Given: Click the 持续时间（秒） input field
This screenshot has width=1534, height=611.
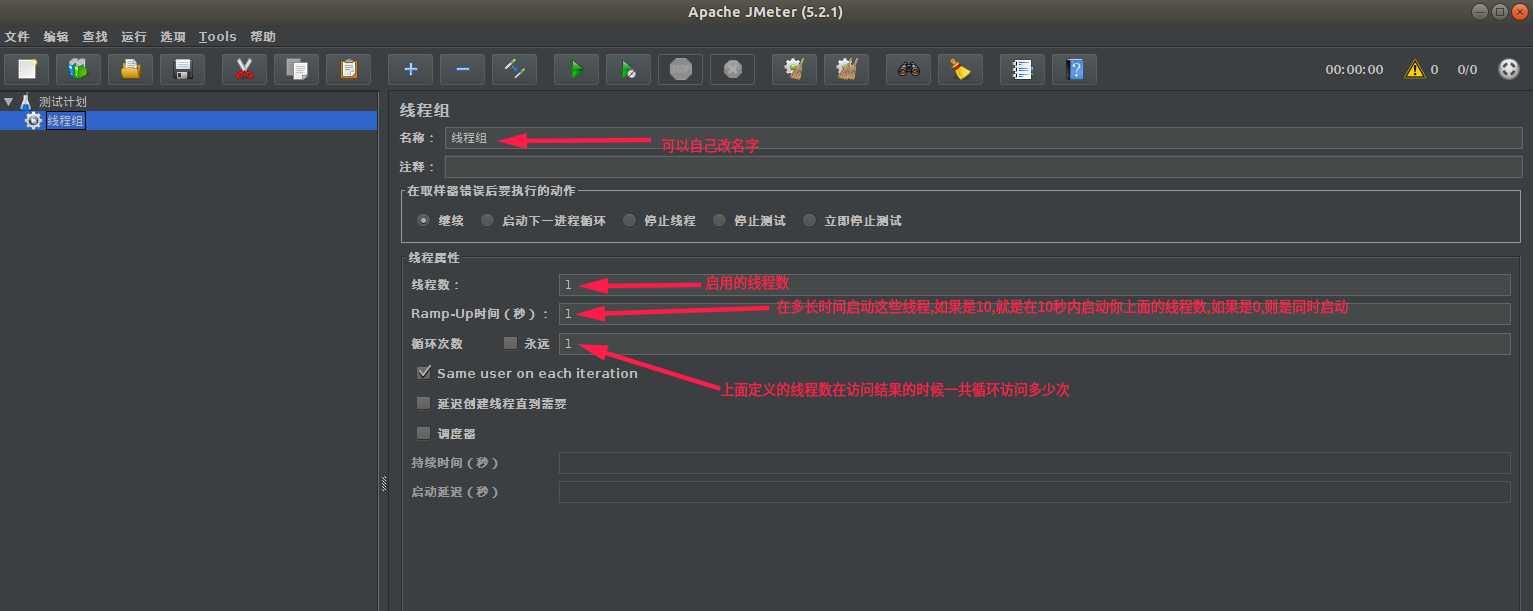Looking at the screenshot, I should click(1034, 463).
